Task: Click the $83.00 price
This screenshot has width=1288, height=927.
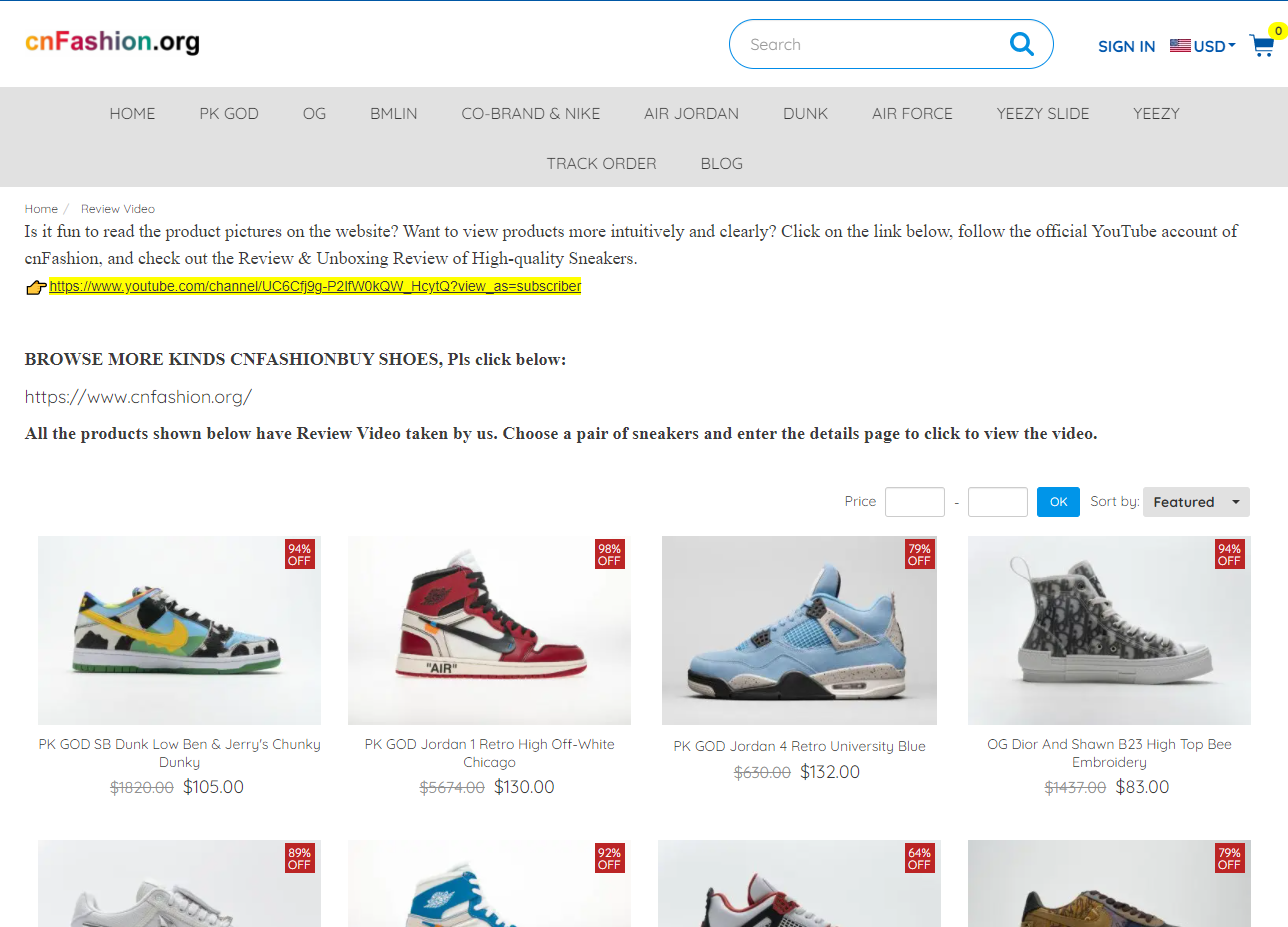Action: point(1142,787)
